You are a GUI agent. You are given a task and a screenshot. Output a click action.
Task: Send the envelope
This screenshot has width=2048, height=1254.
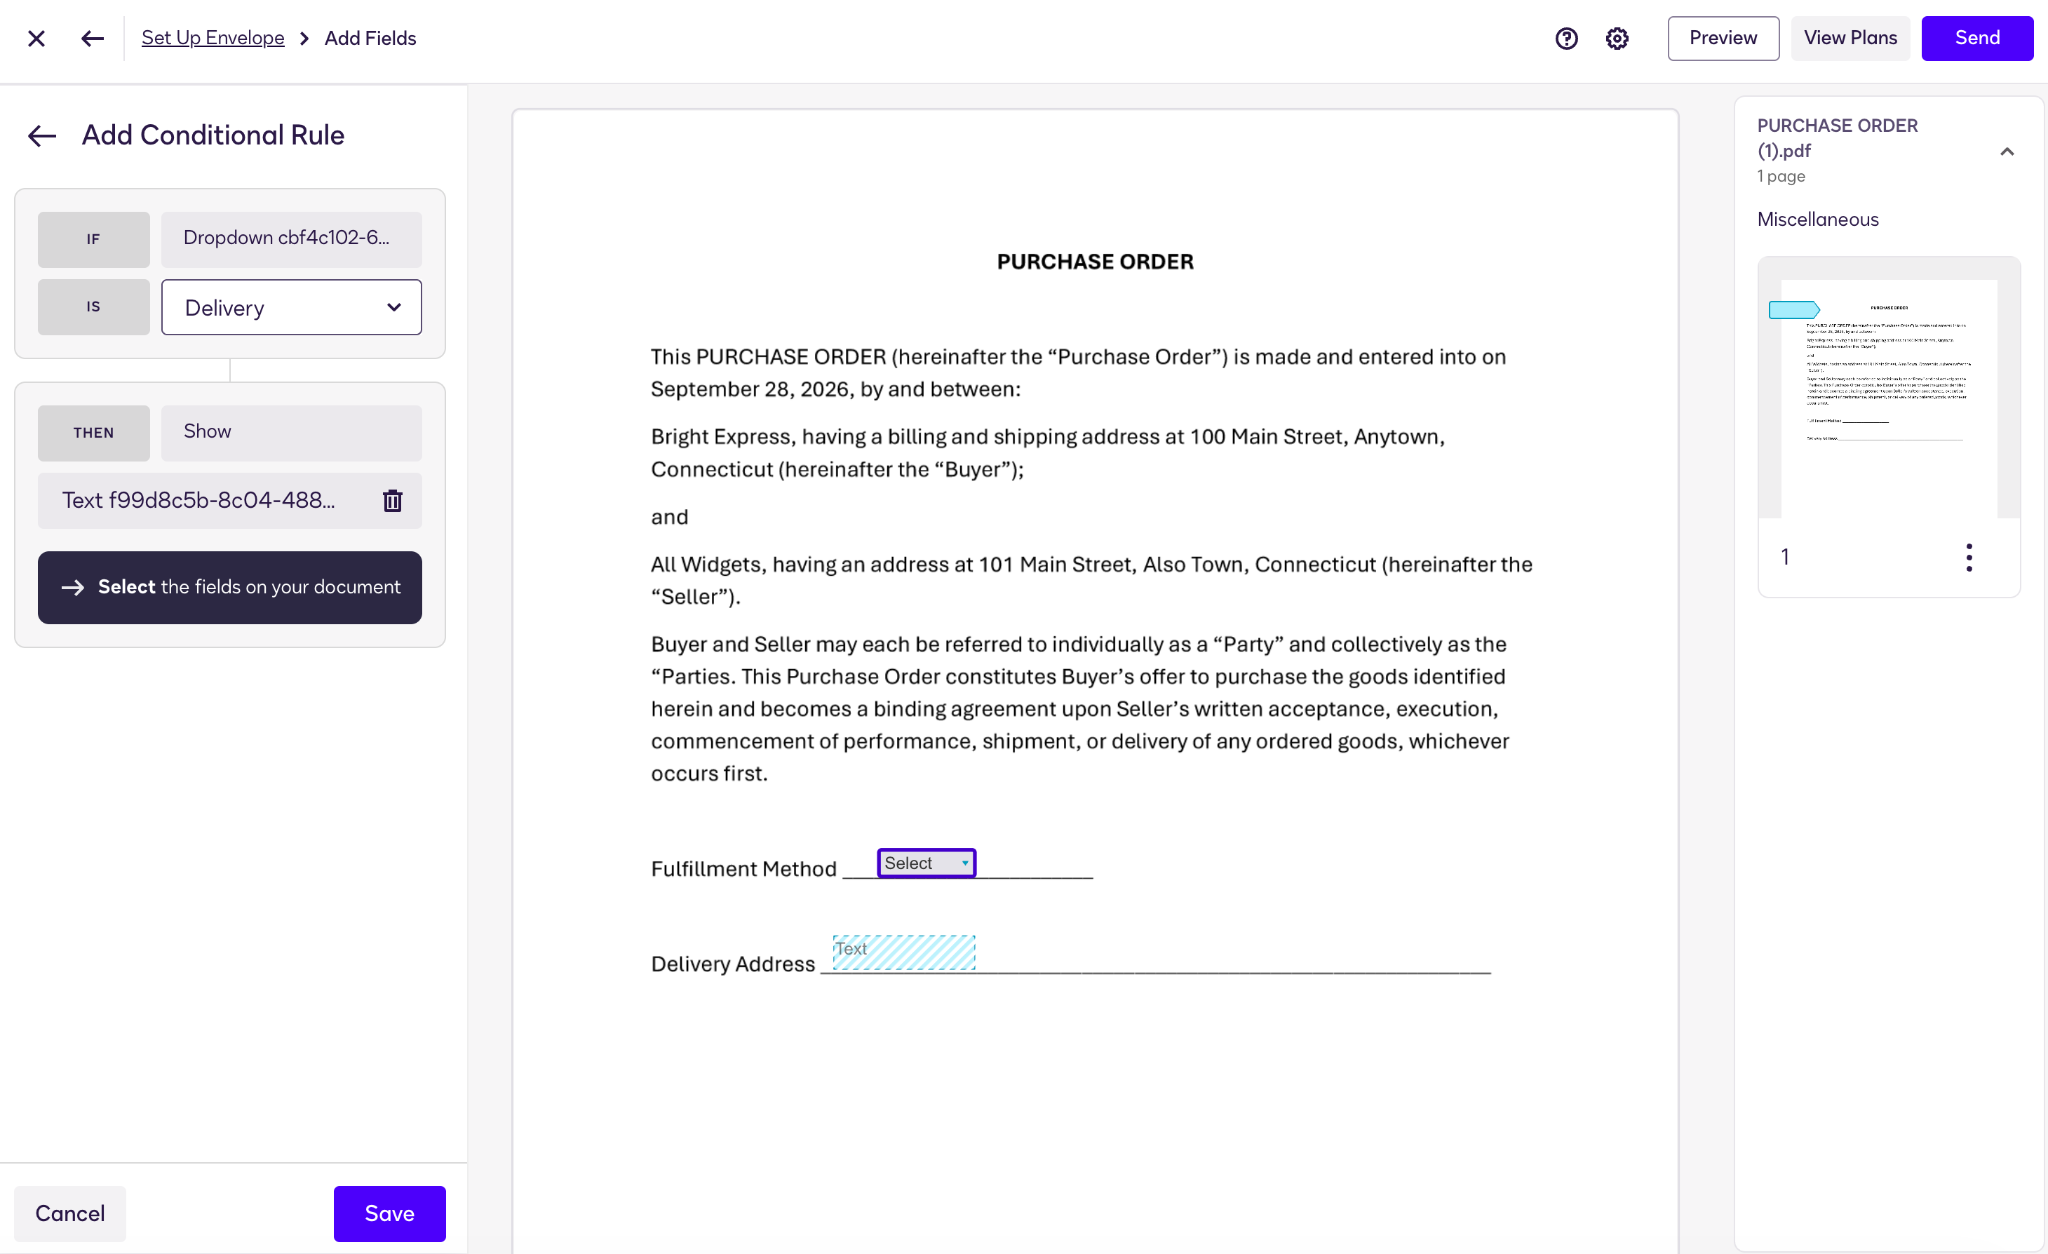(x=1977, y=38)
